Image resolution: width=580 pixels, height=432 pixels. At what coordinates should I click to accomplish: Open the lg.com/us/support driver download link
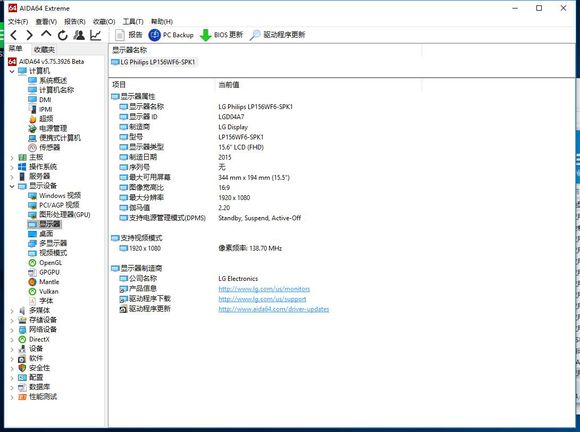click(x=262, y=299)
